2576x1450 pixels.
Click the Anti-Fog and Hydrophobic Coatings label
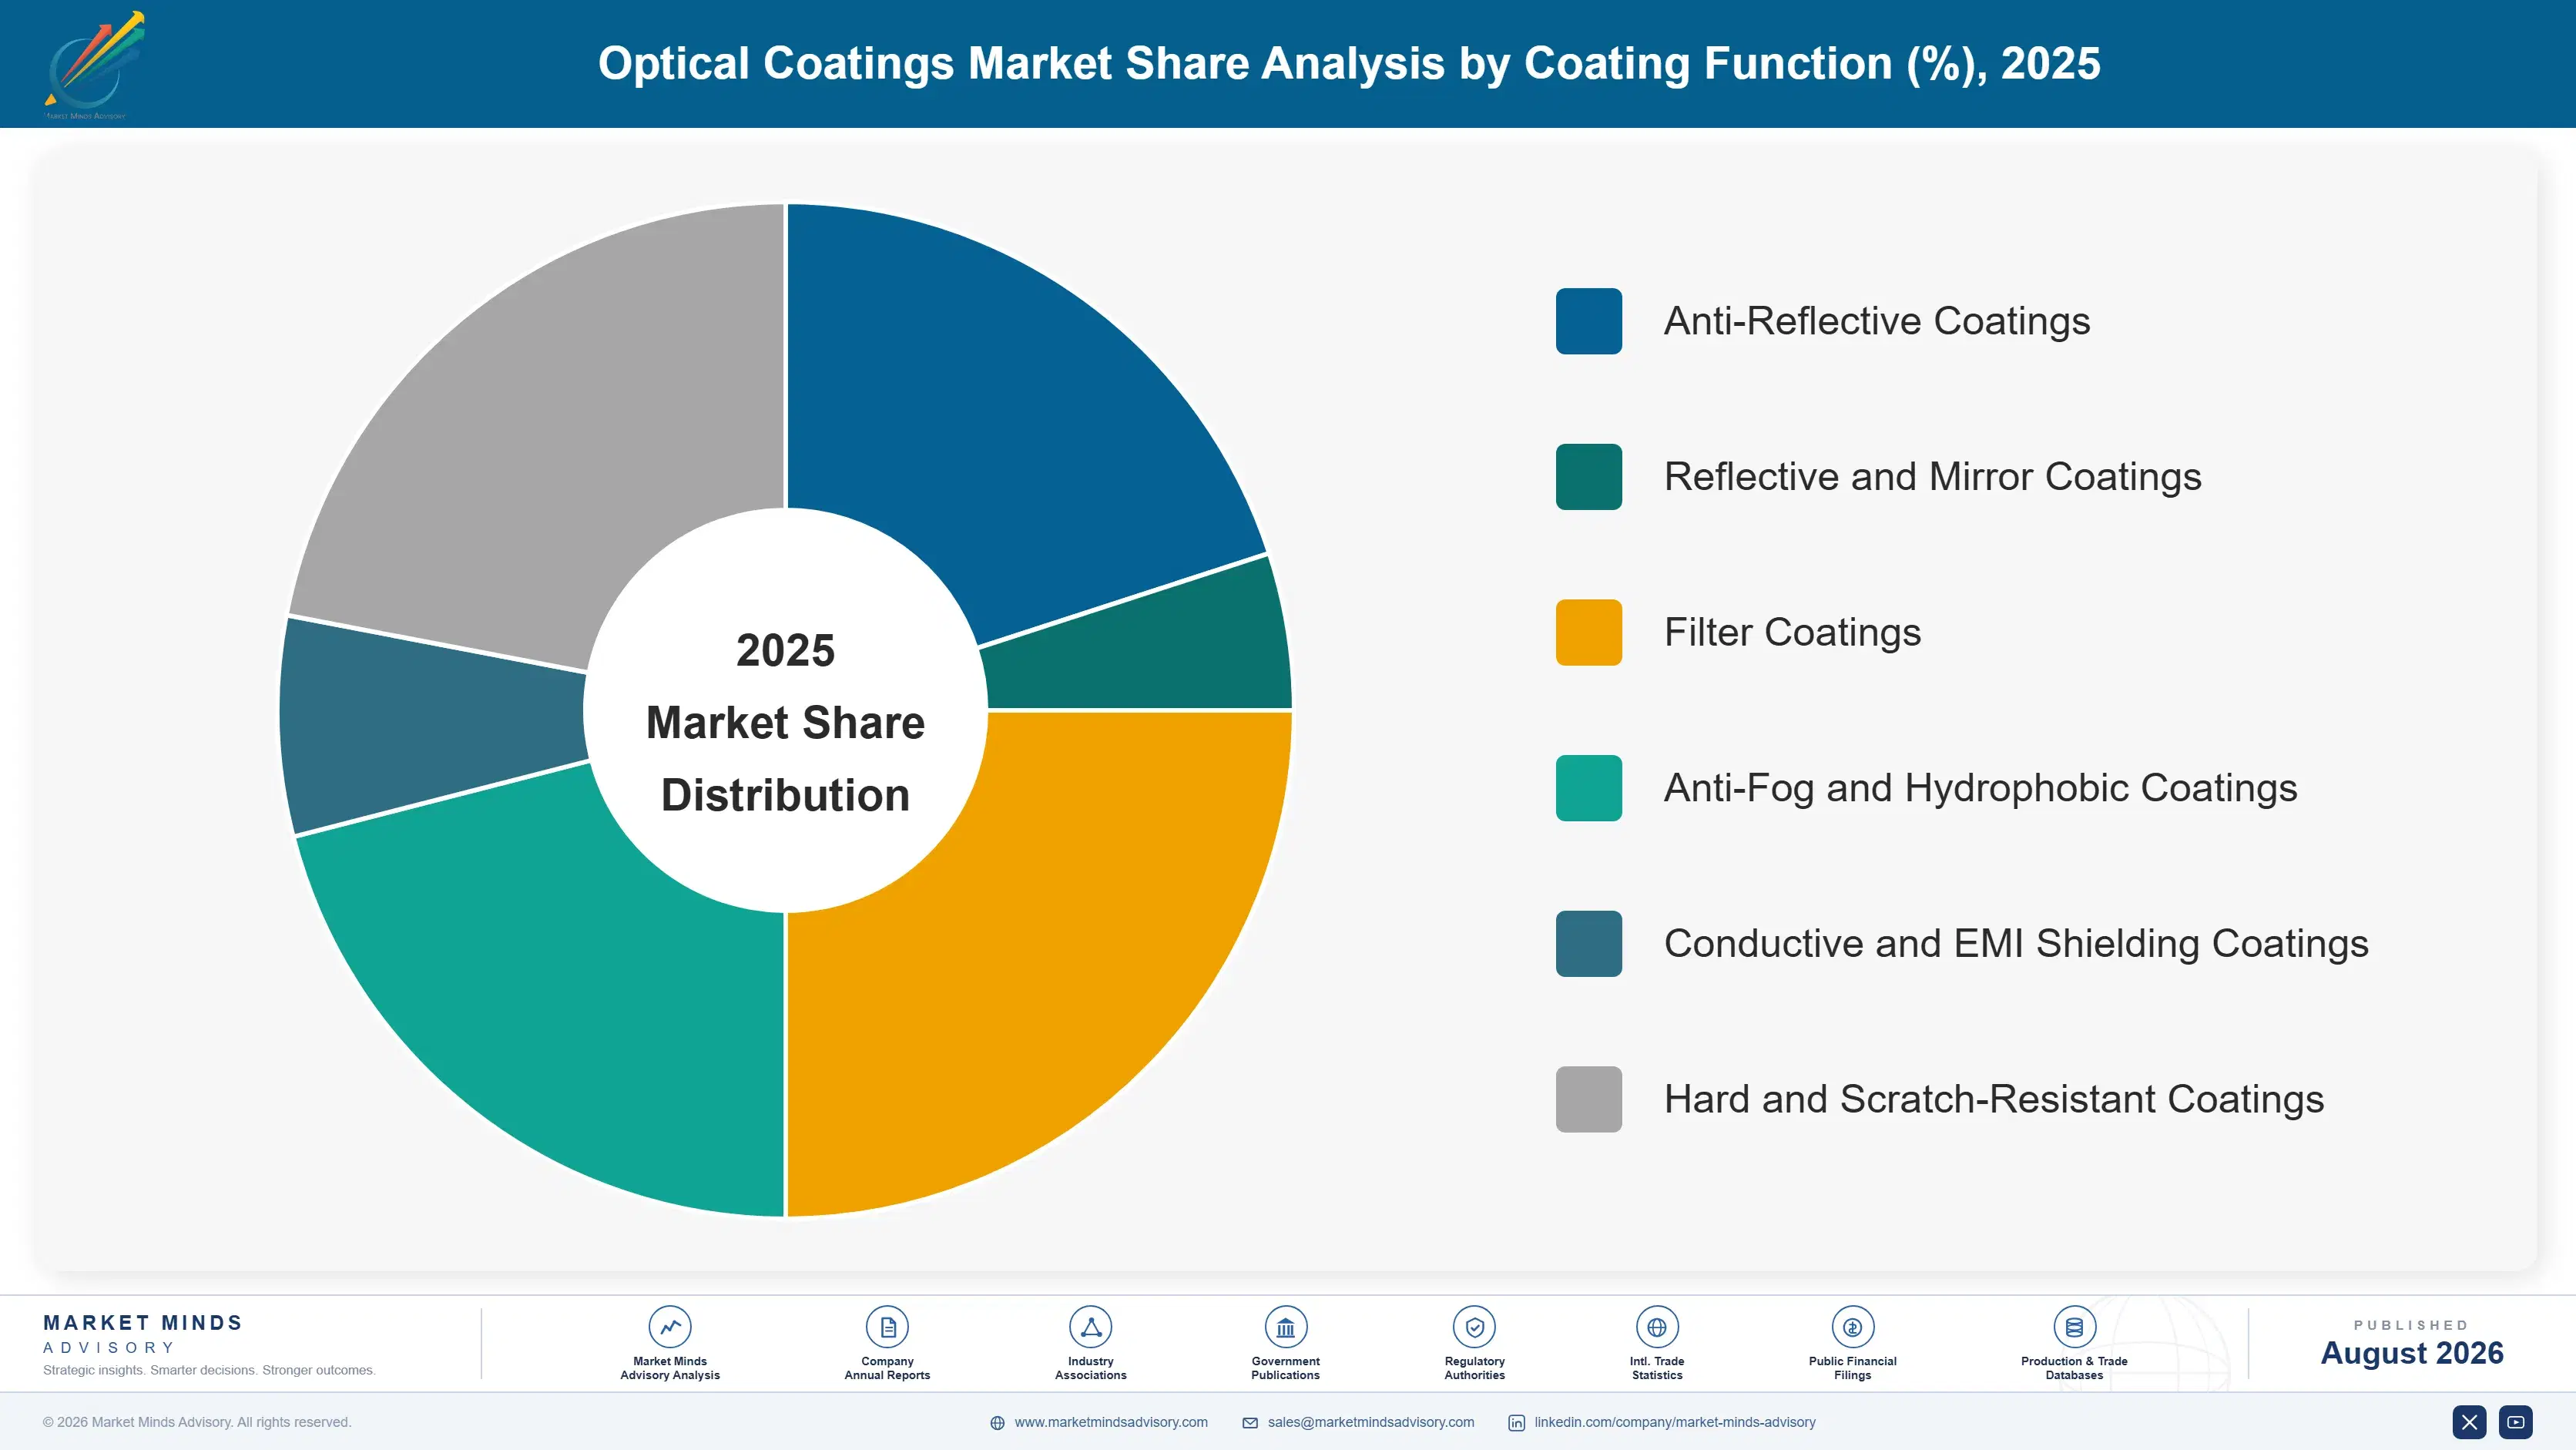[x=1980, y=788]
